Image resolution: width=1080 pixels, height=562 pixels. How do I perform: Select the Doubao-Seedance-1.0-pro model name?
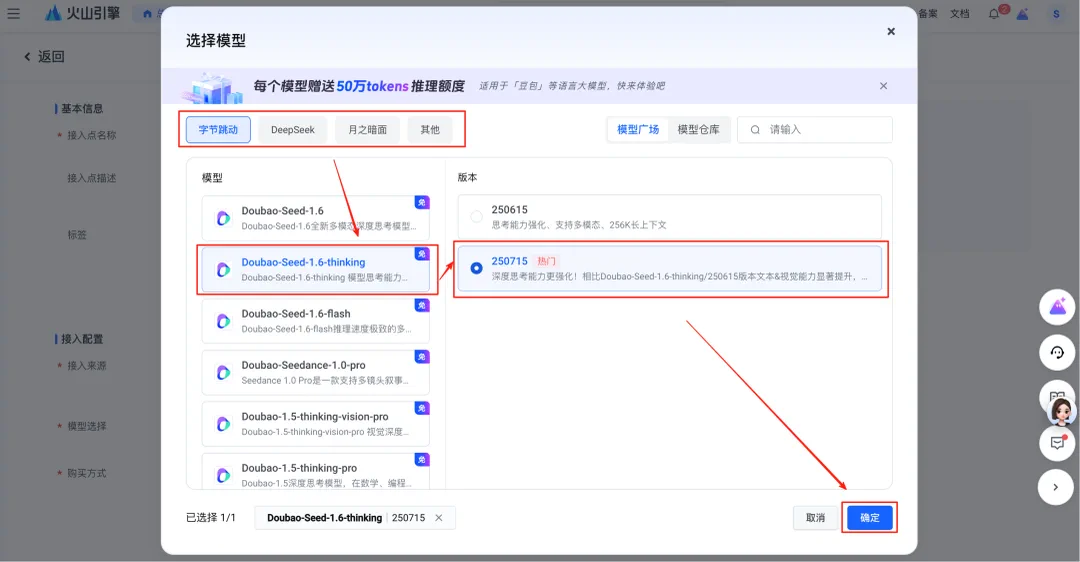(304, 365)
